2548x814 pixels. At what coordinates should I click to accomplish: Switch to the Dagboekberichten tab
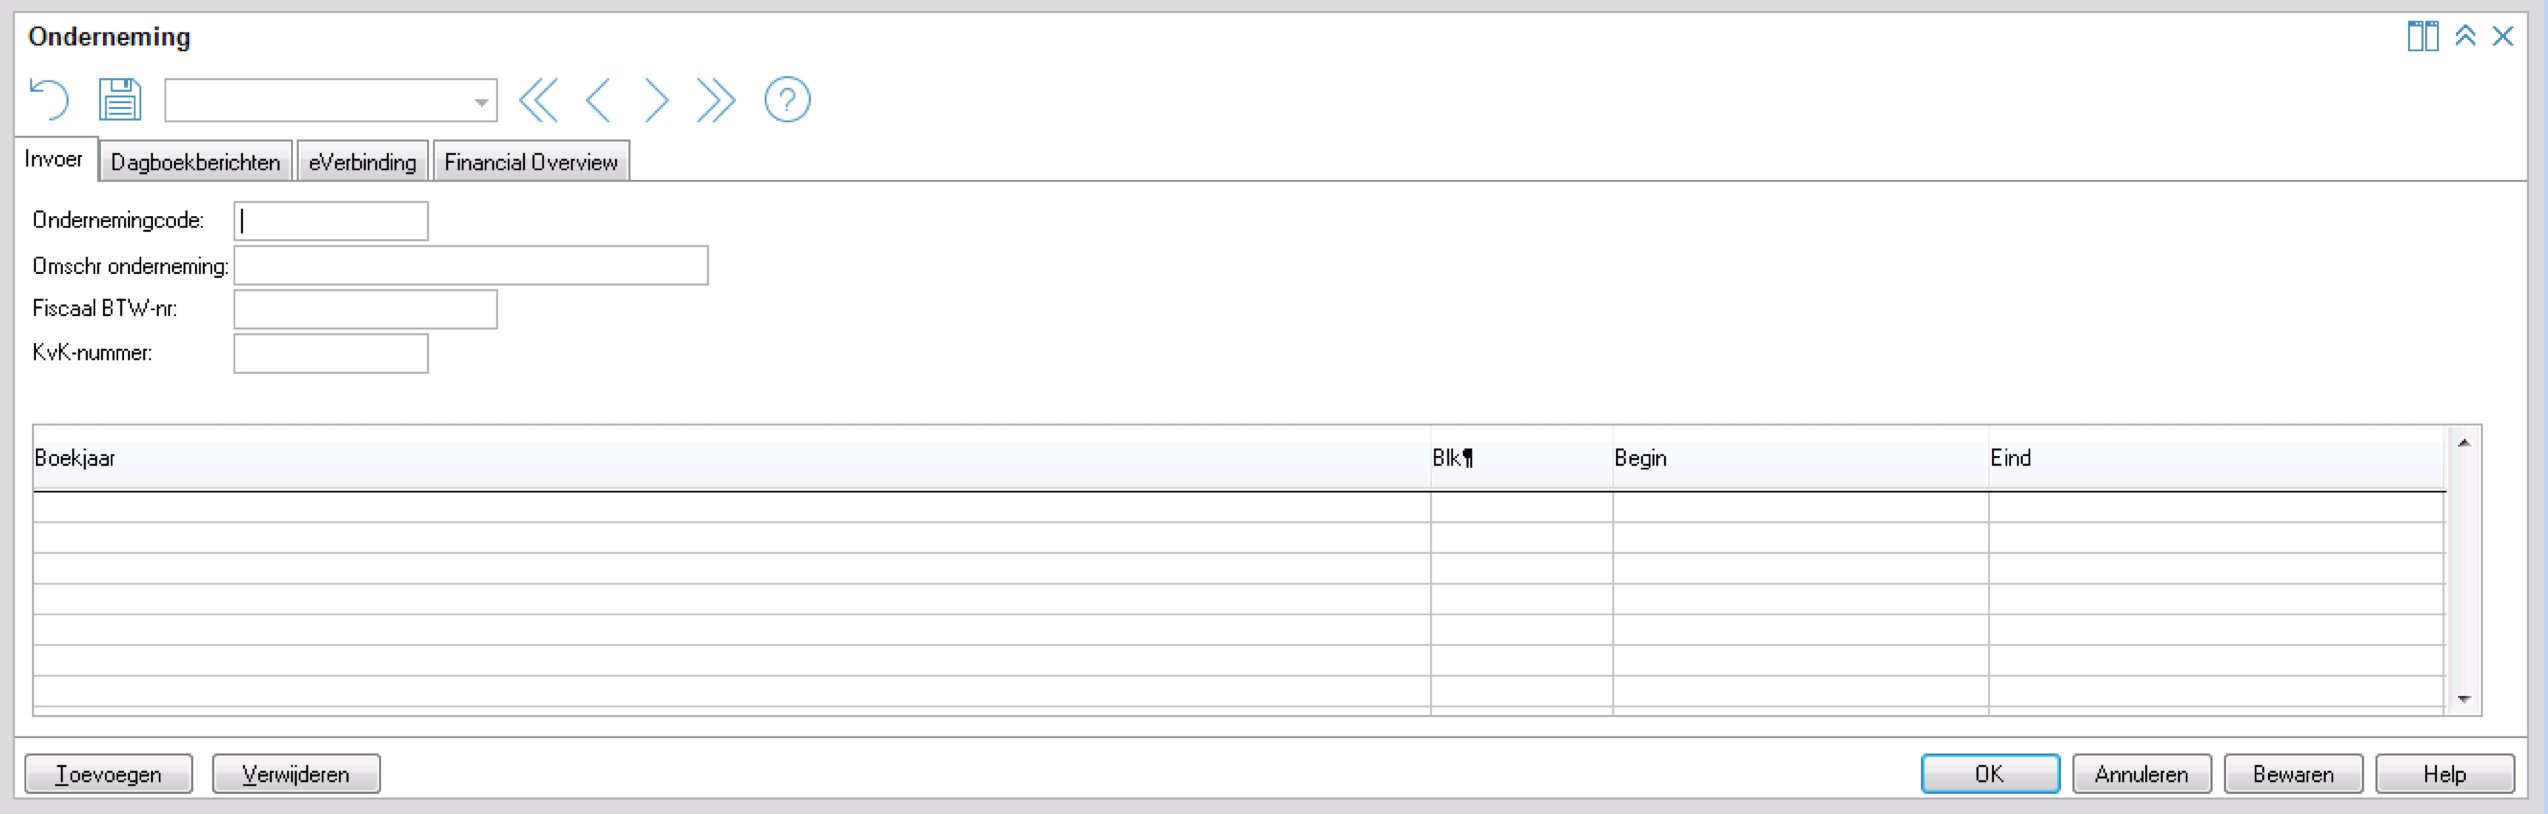[195, 162]
